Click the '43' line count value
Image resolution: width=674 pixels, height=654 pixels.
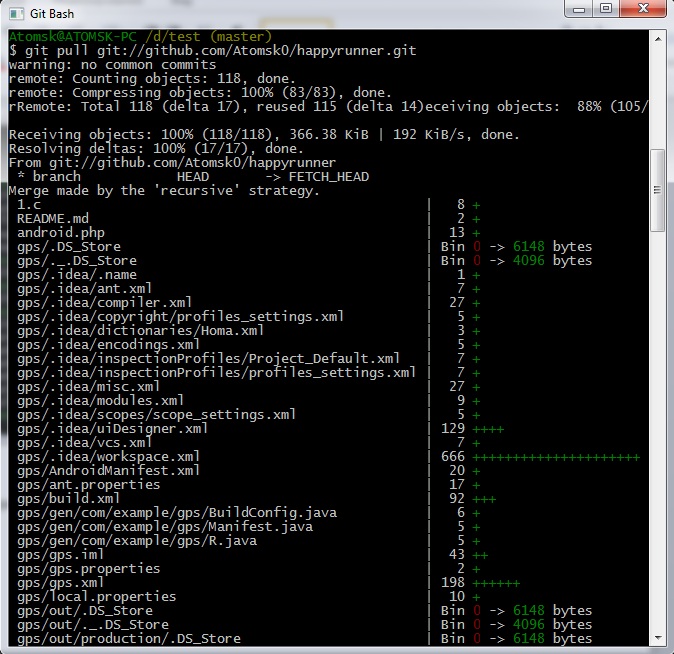click(x=457, y=555)
